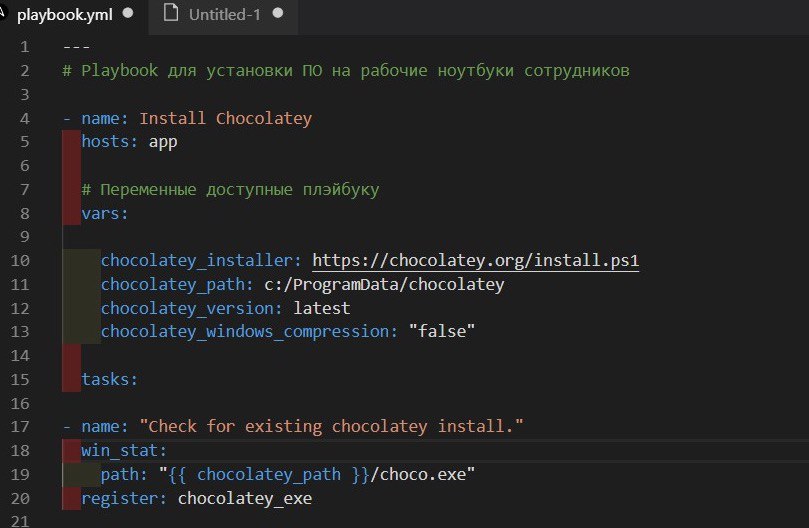Click the 'chocolatey_version:' key
Viewport: 809px width, 528px height.
(191, 308)
